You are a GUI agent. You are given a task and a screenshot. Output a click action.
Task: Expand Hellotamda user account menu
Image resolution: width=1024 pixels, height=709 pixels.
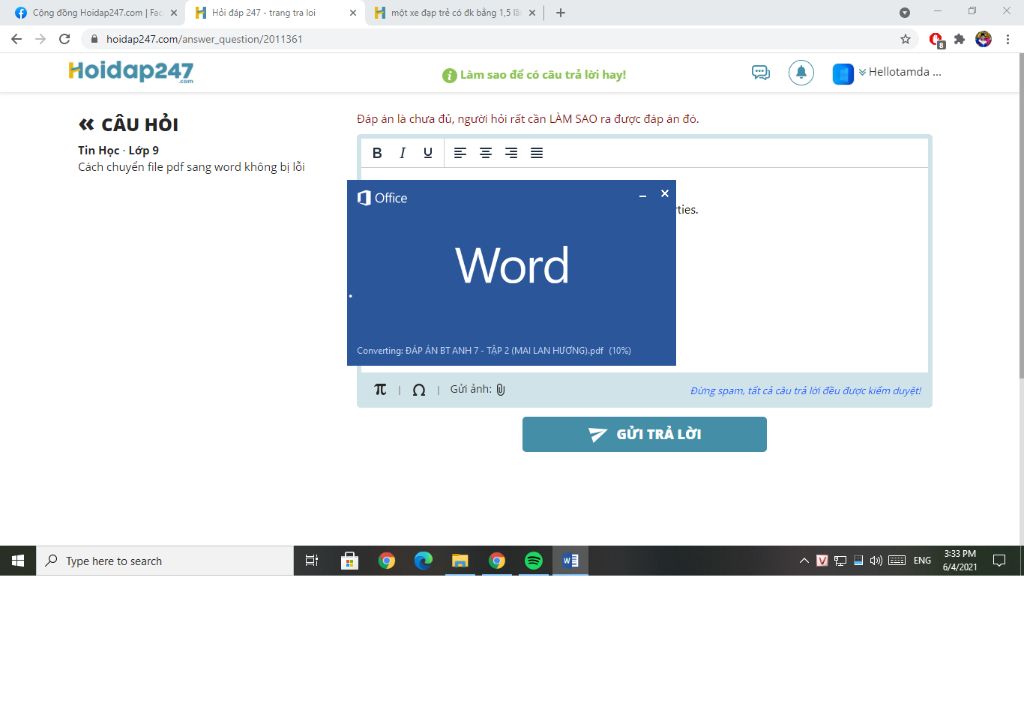click(900, 72)
